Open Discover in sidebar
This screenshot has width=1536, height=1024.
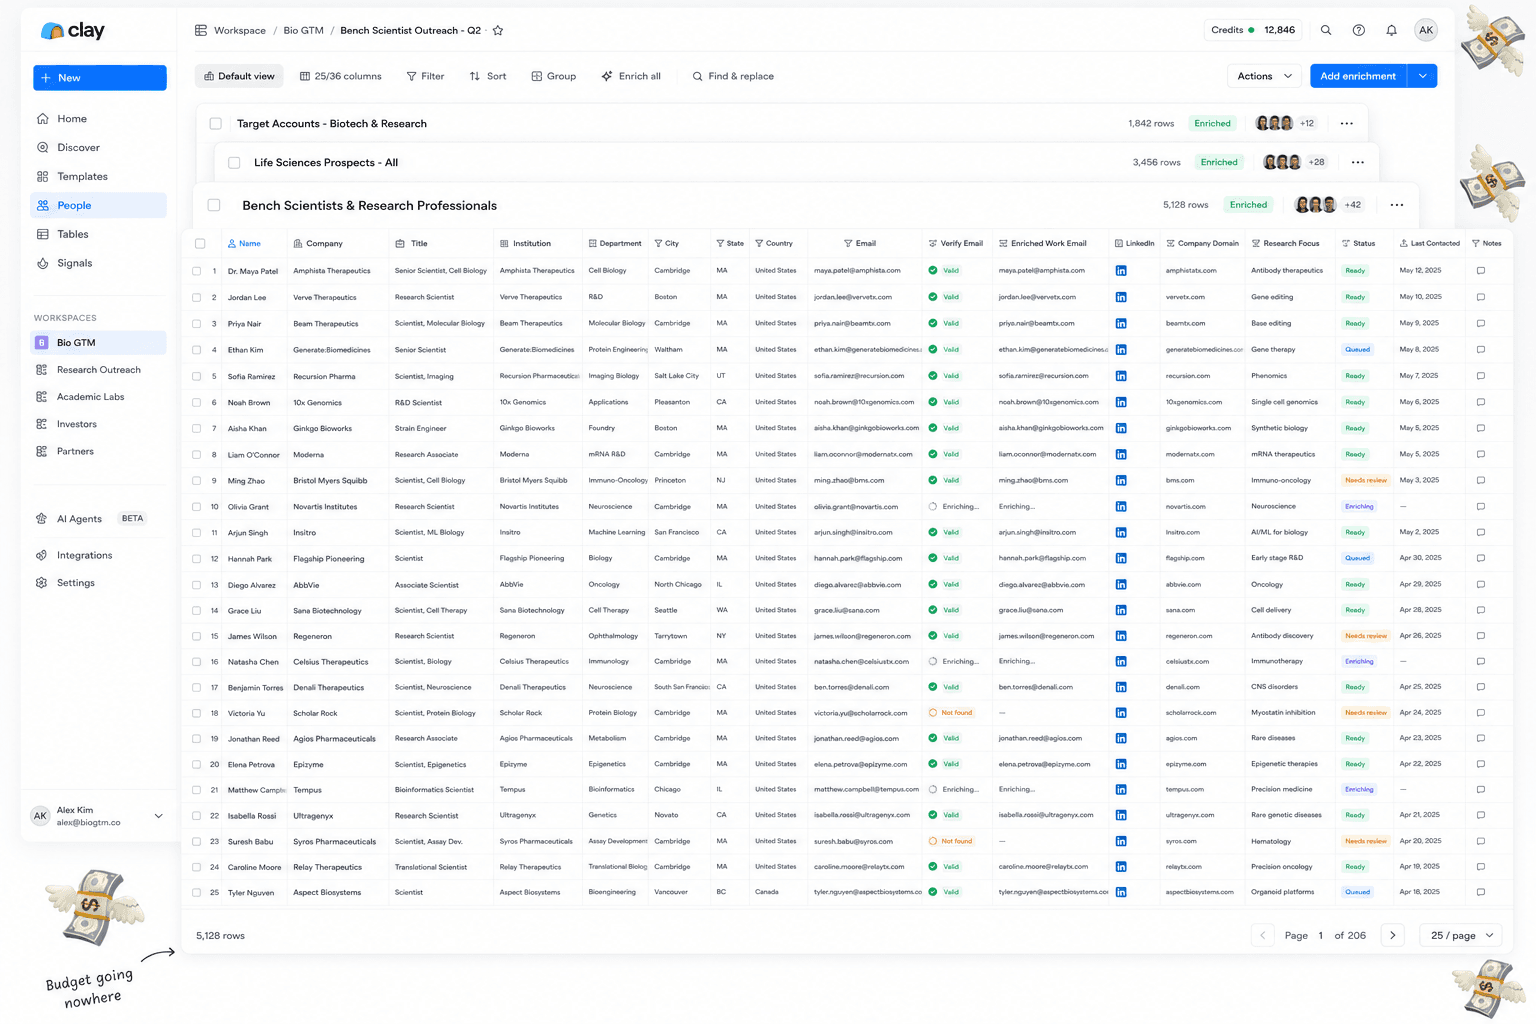pos(99,148)
